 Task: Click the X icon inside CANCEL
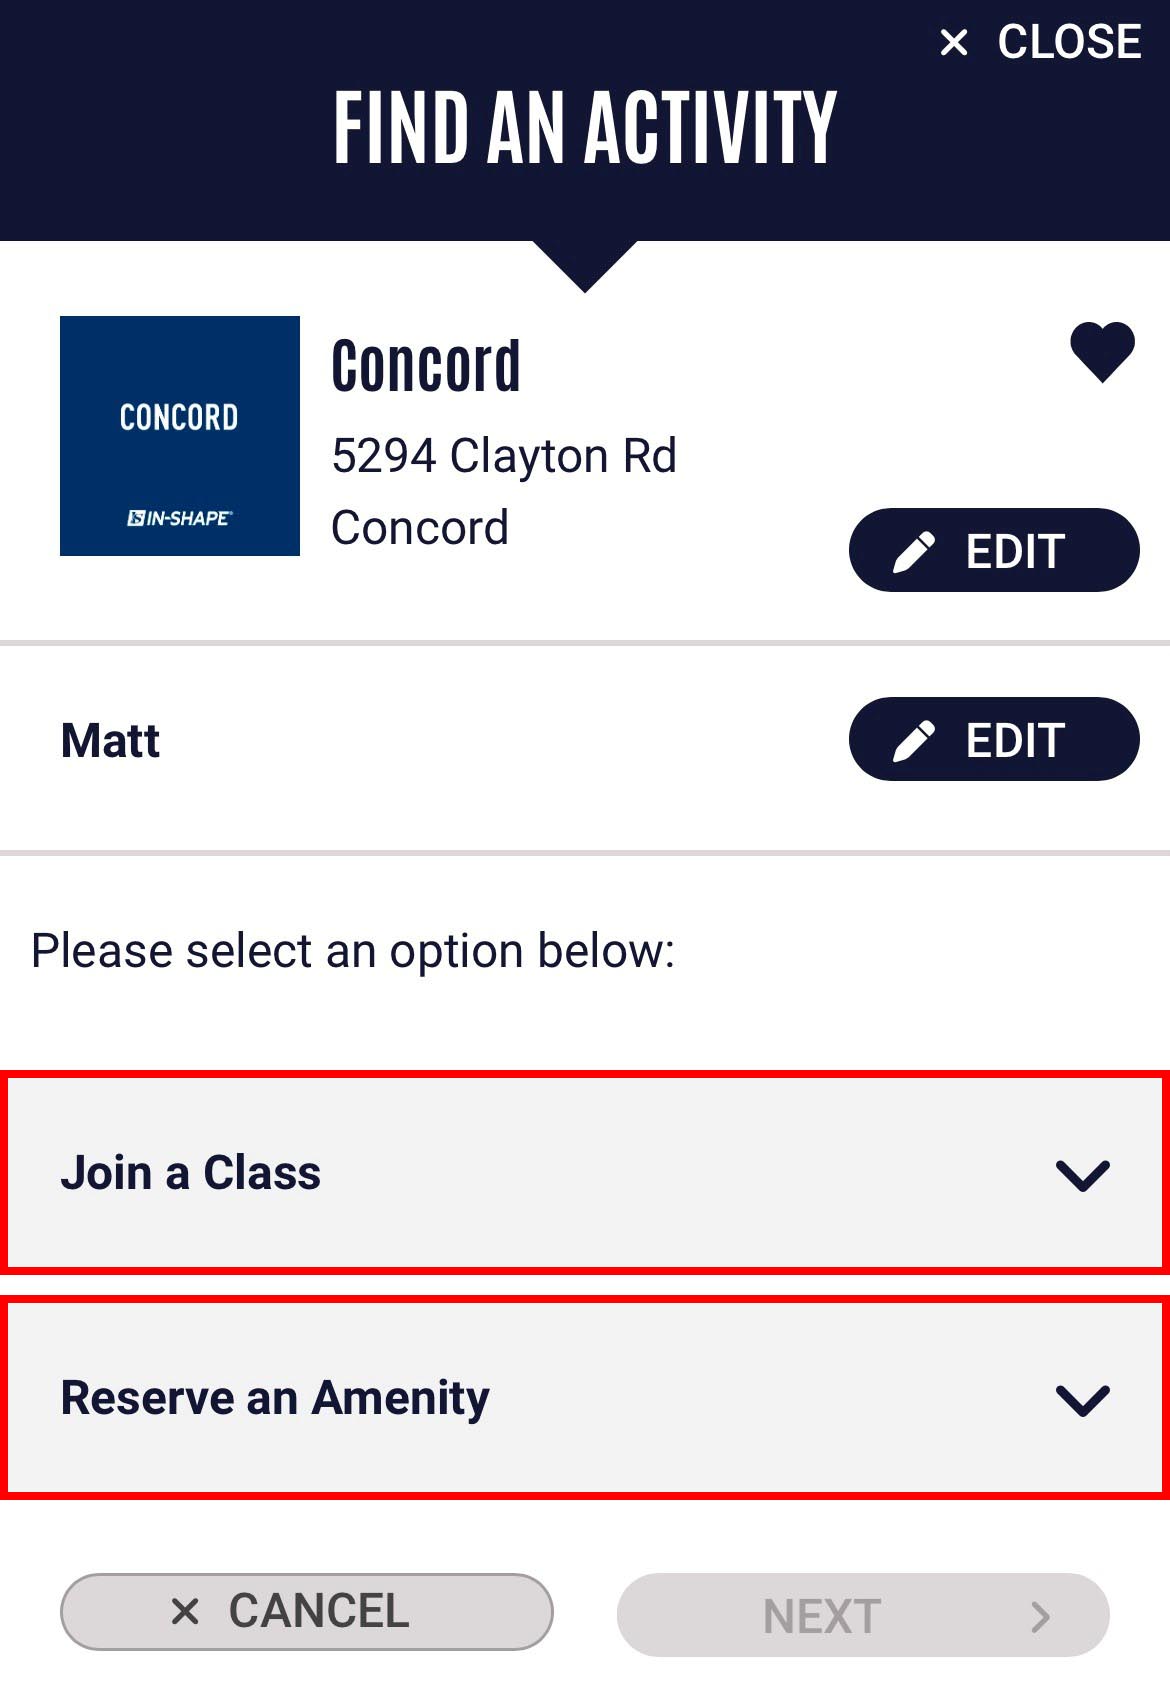tap(185, 1611)
